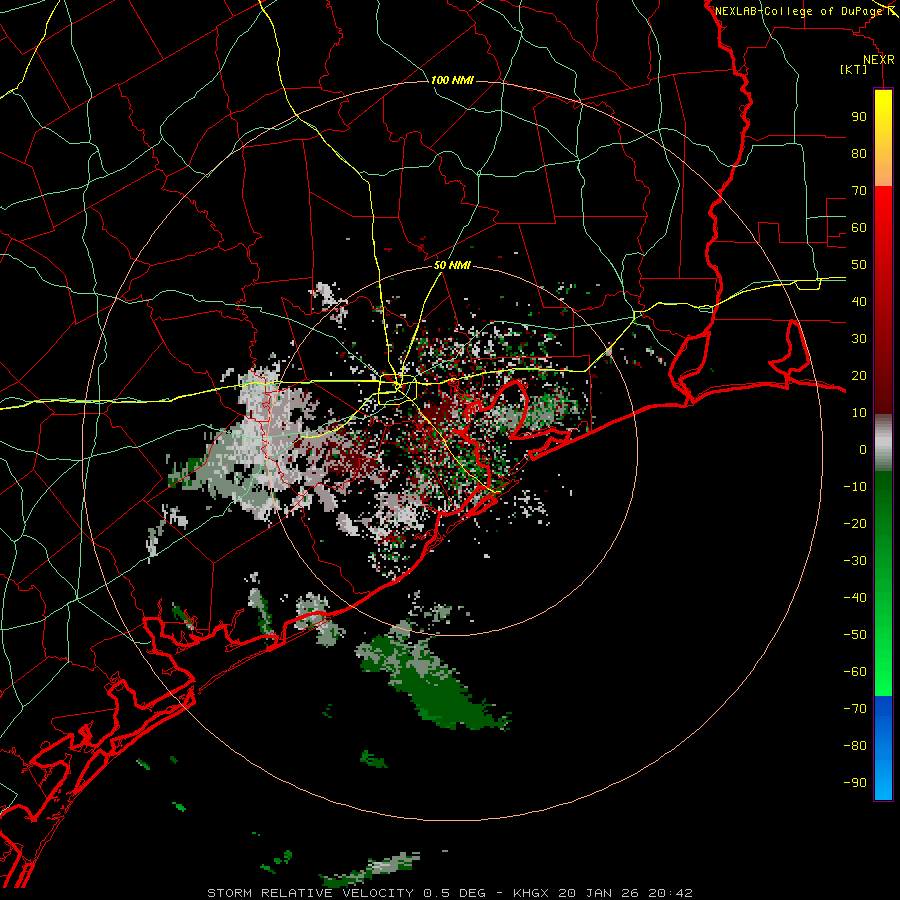Click the 20 JAN 26 date text

[599, 893]
